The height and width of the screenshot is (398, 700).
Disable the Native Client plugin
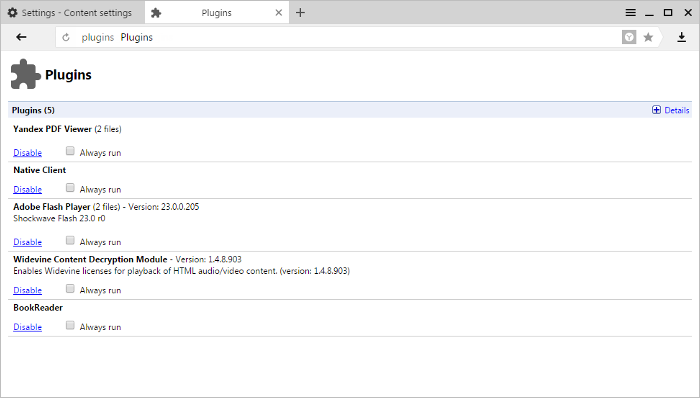click(x=28, y=189)
